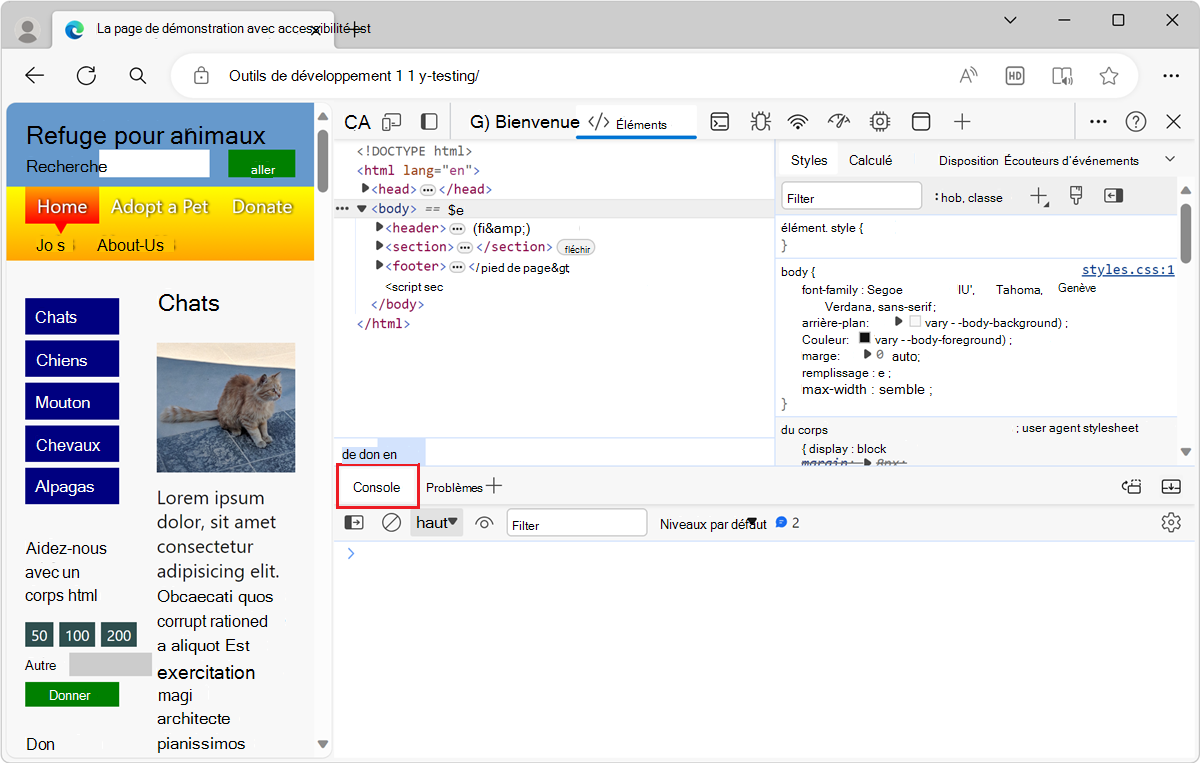The height and width of the screenshot is (763, 1200).
Task: Click the Adopt a Pet navigation link
Action: (x=160, y=206)
